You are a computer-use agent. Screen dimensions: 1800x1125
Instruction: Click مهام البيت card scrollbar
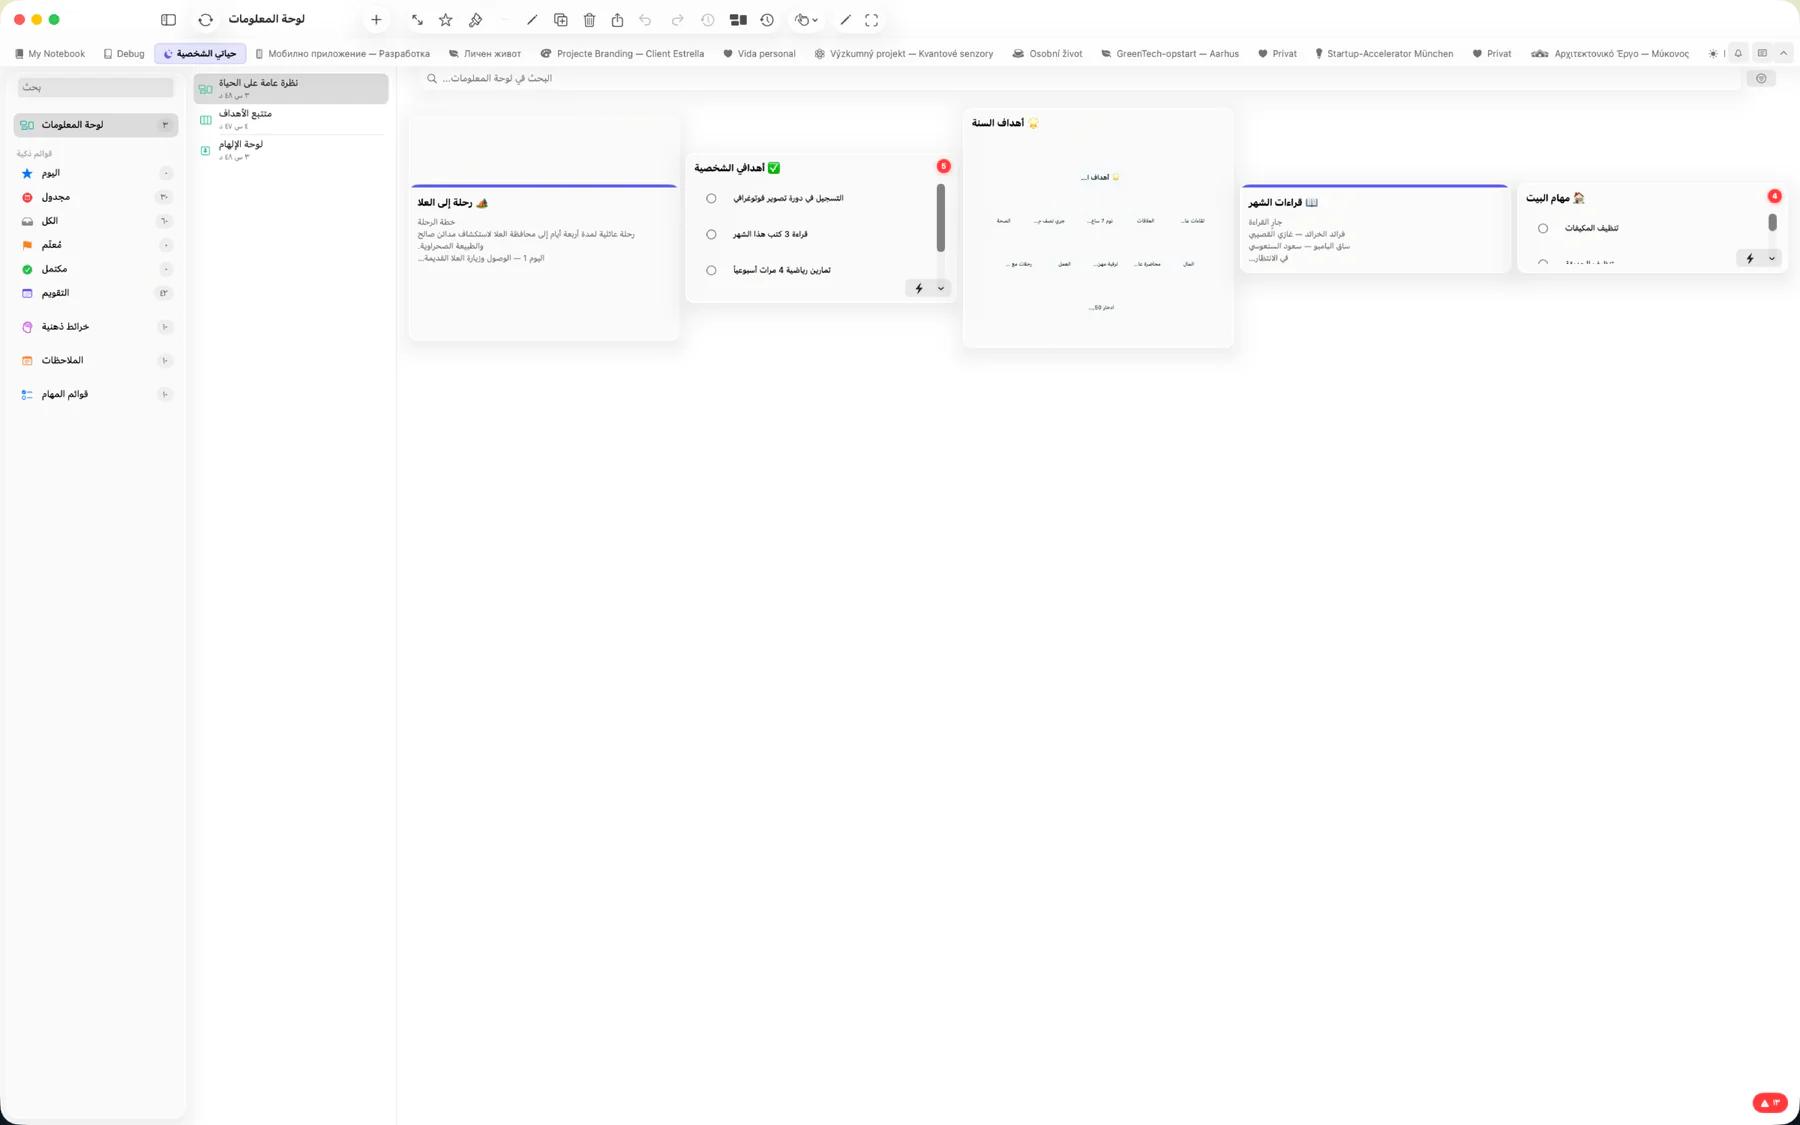[x=1772, y=222]
